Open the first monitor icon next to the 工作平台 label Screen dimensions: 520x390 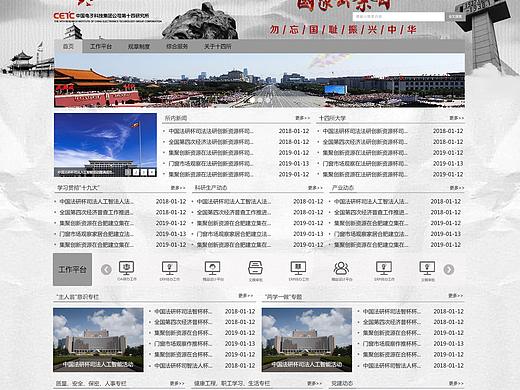tap(127, 268)
